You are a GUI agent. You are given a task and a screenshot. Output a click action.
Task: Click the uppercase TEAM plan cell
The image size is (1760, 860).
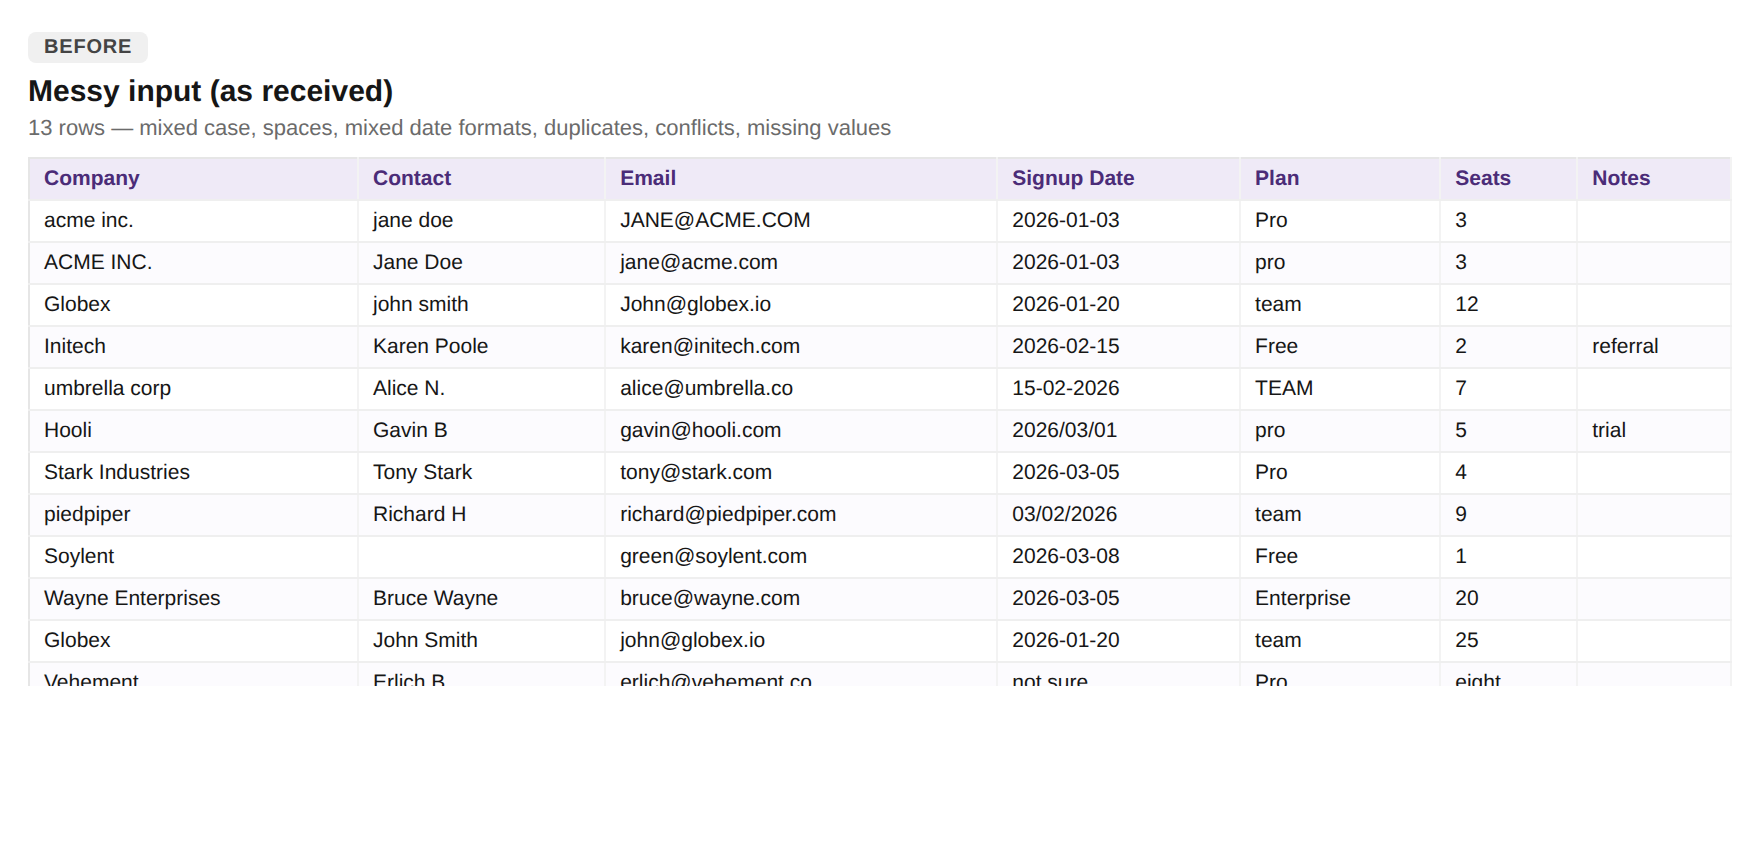[x=1340, y=389]
